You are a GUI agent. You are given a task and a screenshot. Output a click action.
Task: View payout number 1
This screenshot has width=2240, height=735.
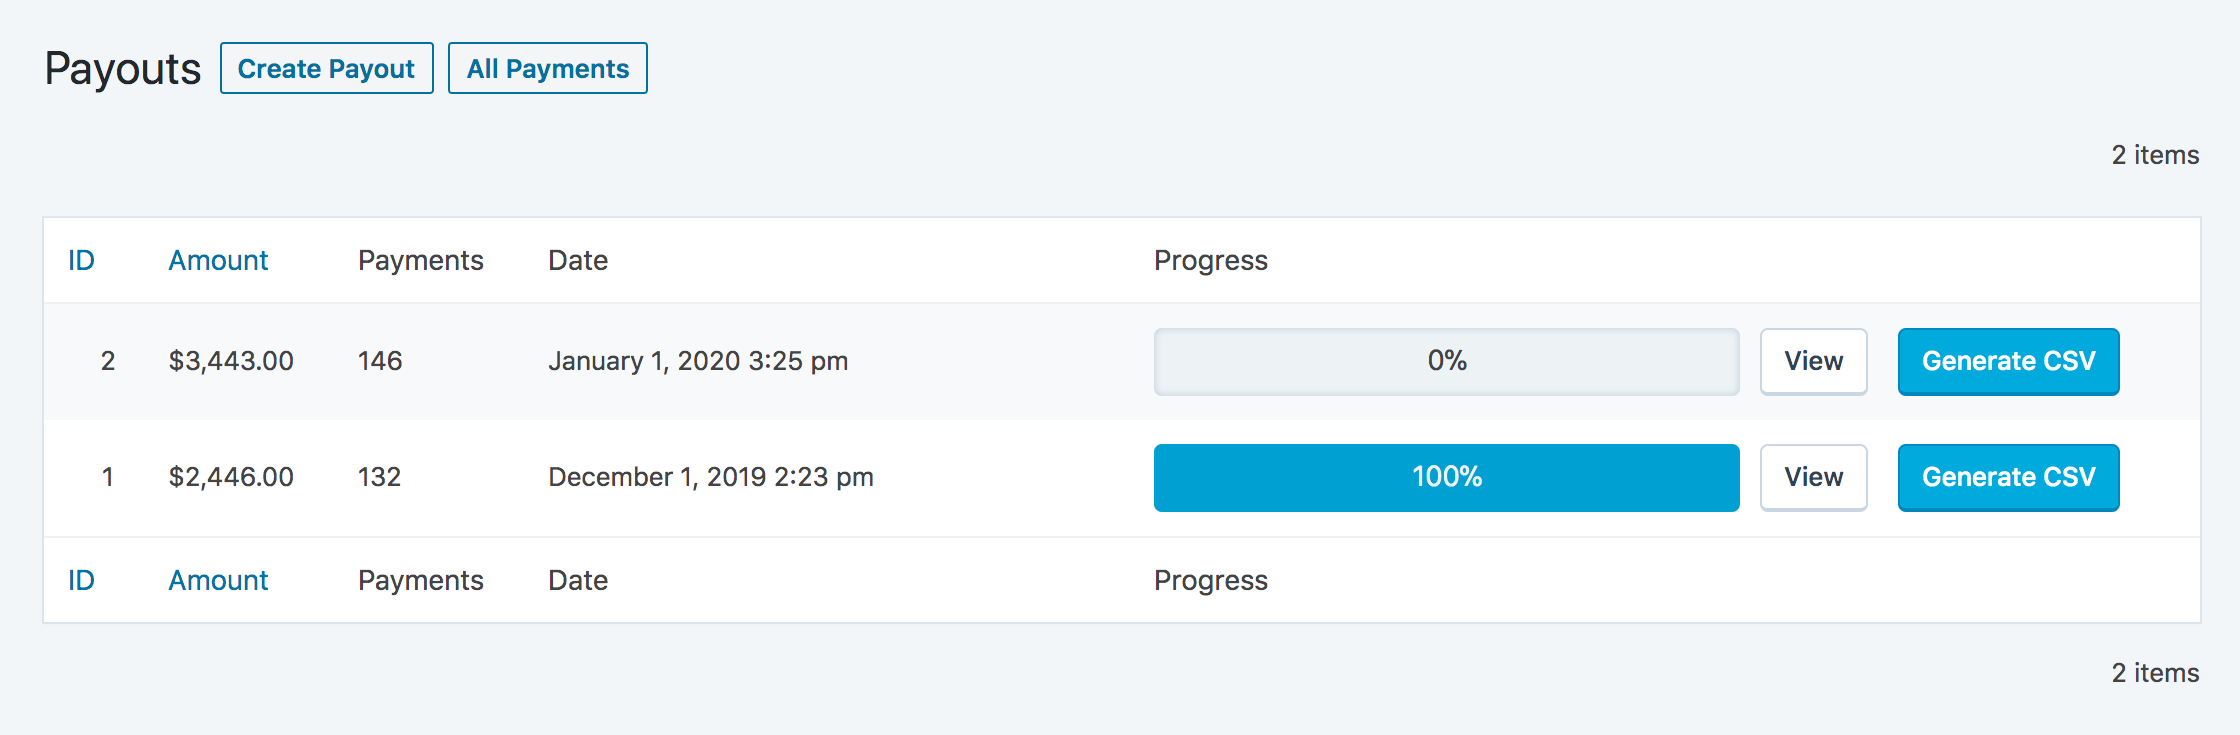[1813, 477]
